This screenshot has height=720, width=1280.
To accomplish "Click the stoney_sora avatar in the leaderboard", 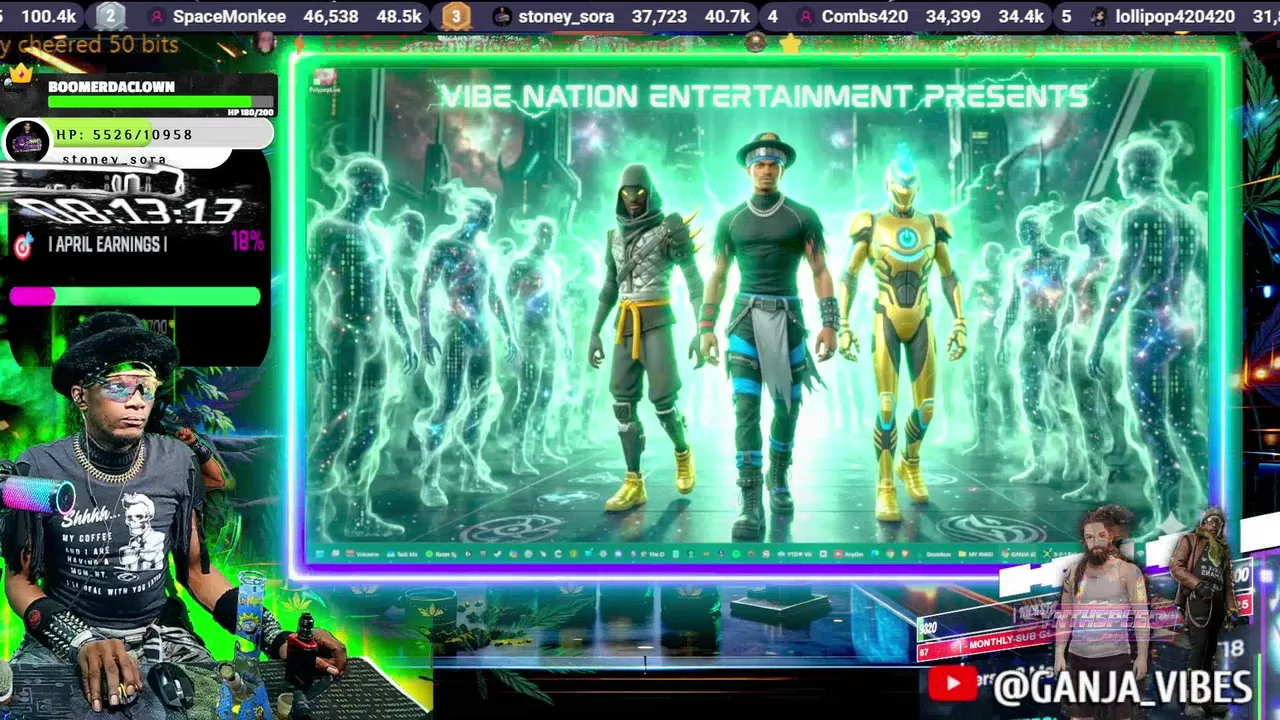I will 502,16.
